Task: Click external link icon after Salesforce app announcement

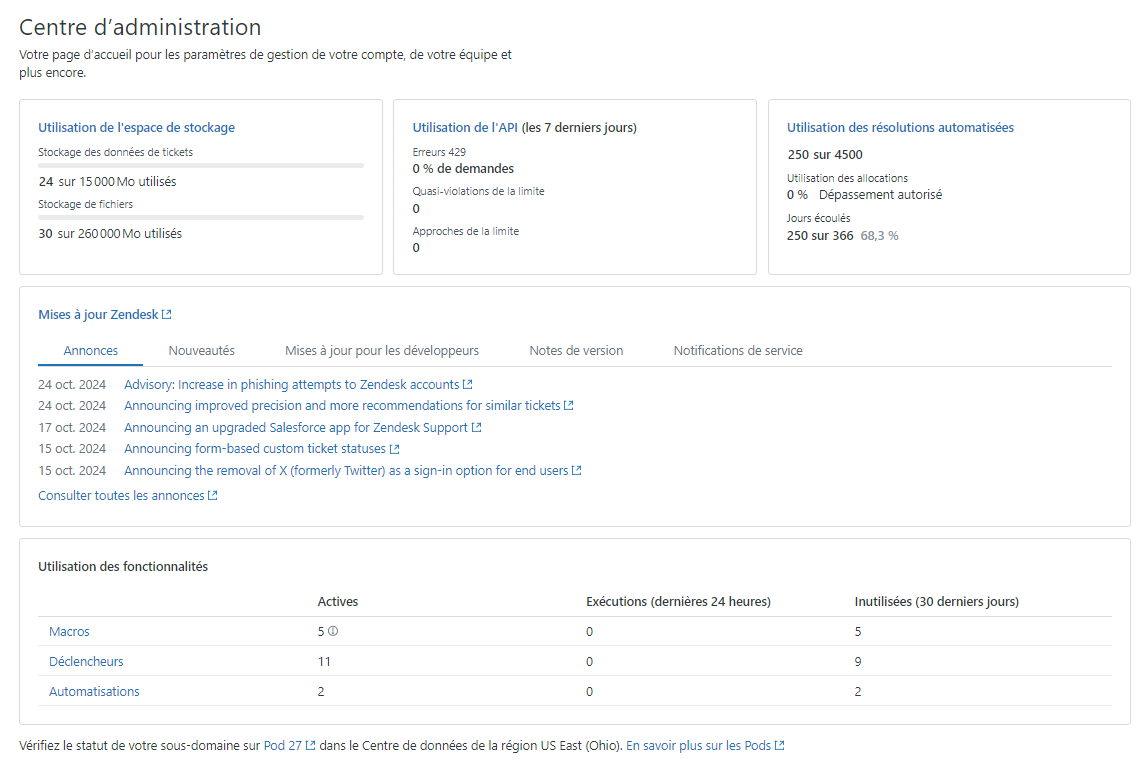Action: click(x=477, y=428)
